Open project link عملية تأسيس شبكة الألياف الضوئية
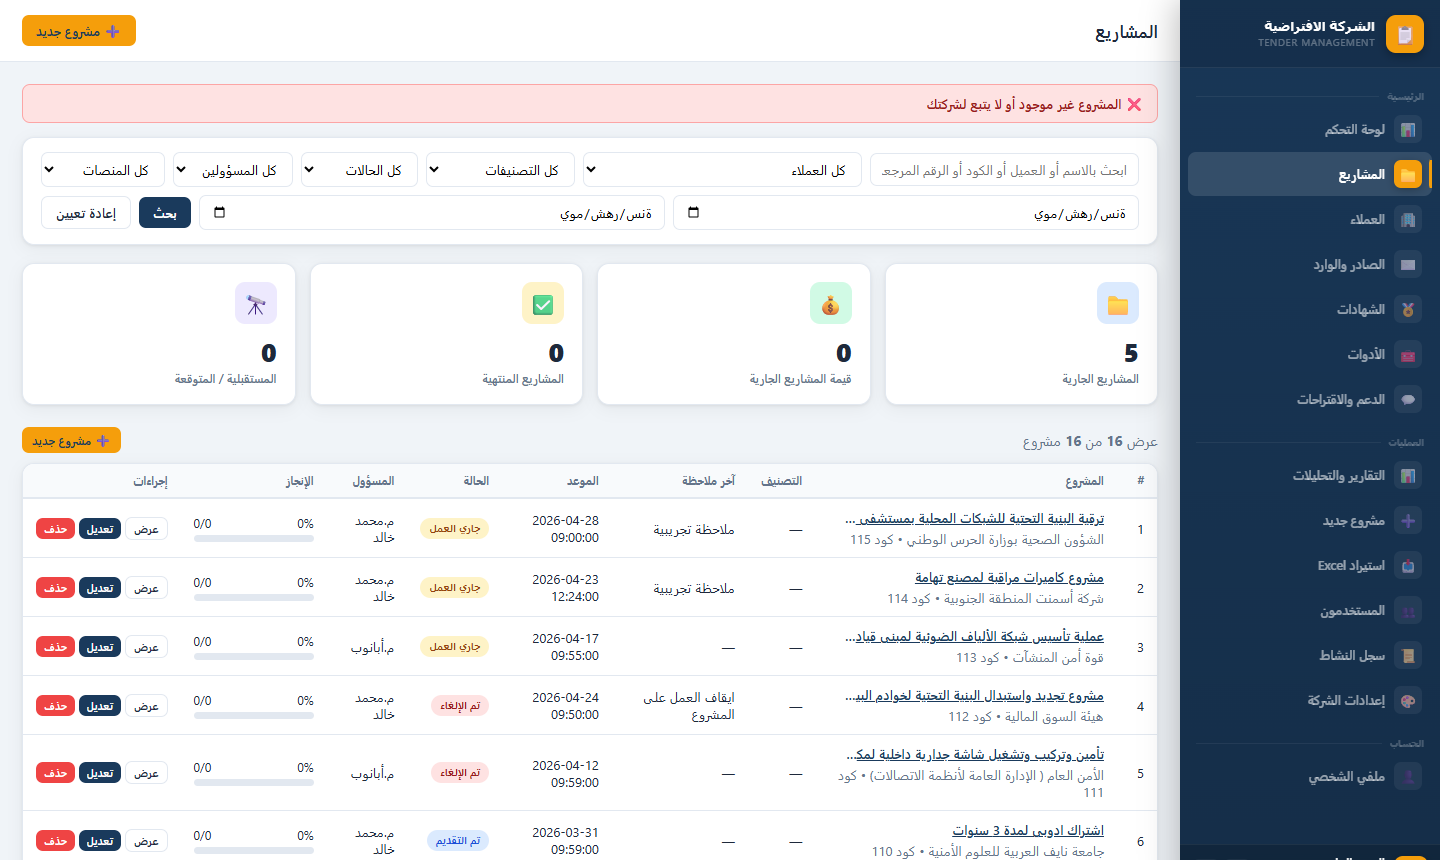This screenshot has width=1440, height=860. coord(975,637)
